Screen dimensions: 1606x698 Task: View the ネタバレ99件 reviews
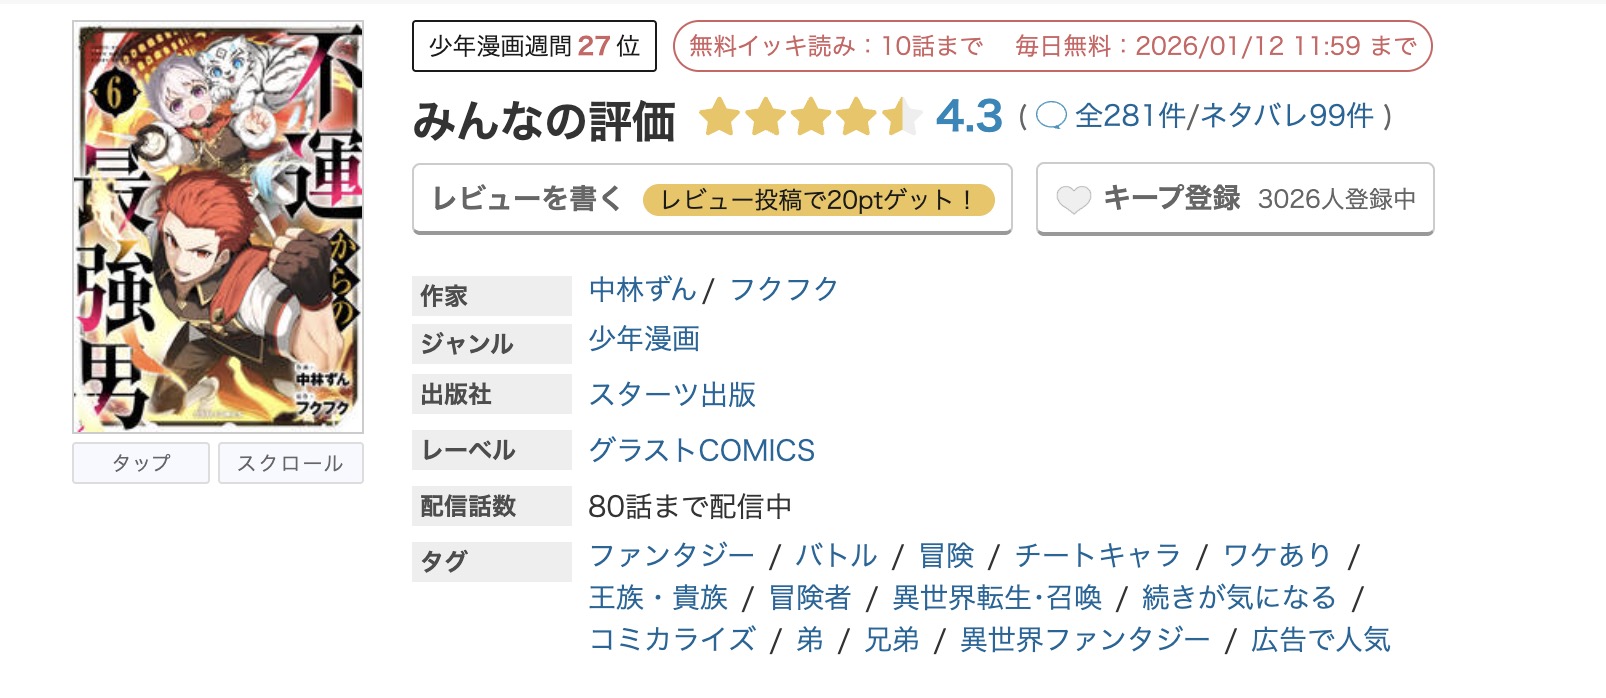pos(1280,118)
